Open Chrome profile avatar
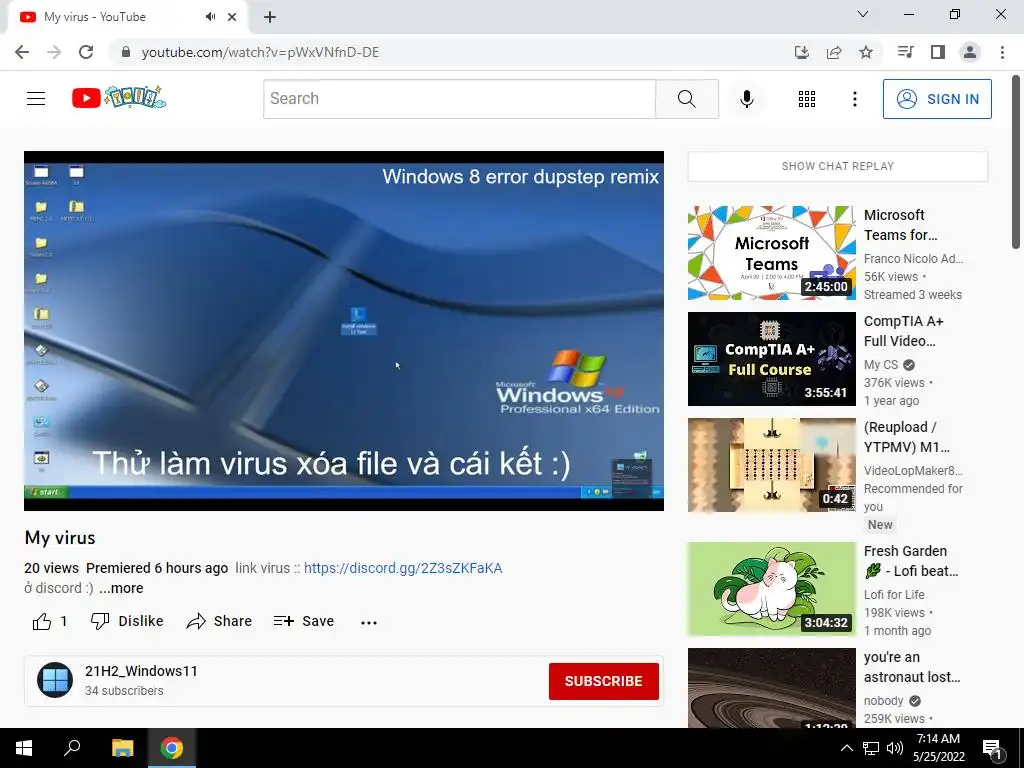Viewport: 1024px width, 768px height. 970,52
